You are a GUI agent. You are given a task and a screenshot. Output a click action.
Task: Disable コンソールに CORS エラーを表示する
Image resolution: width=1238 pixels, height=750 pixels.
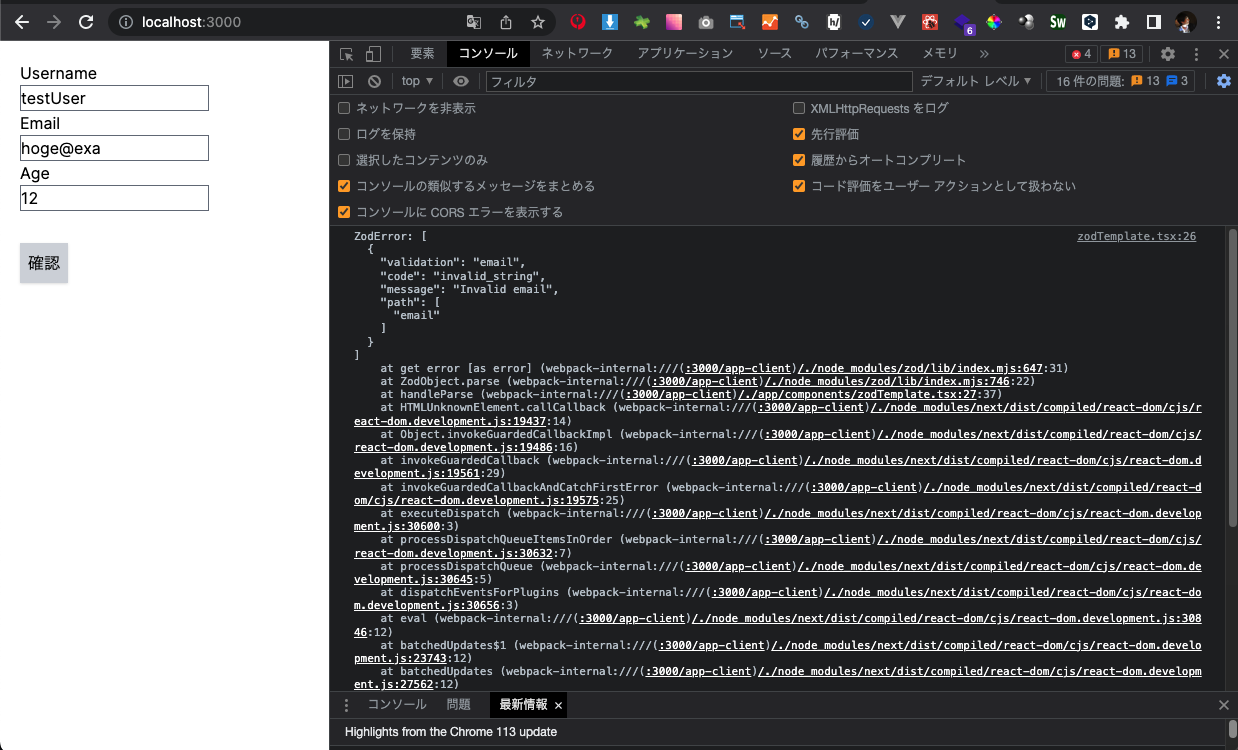pos(344,212)
